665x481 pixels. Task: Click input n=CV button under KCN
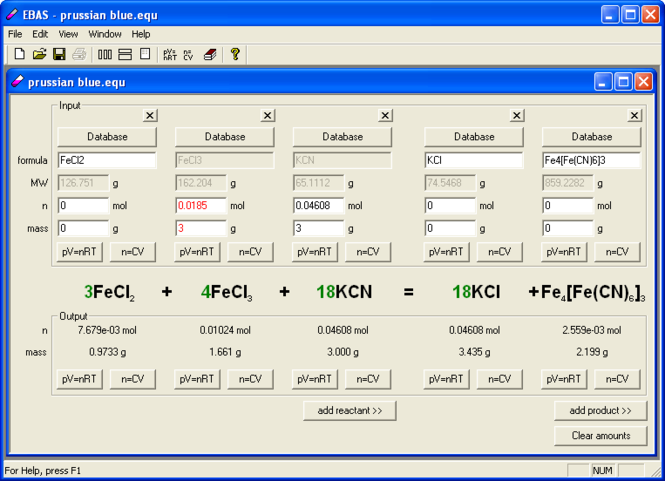tap(368, 252)
